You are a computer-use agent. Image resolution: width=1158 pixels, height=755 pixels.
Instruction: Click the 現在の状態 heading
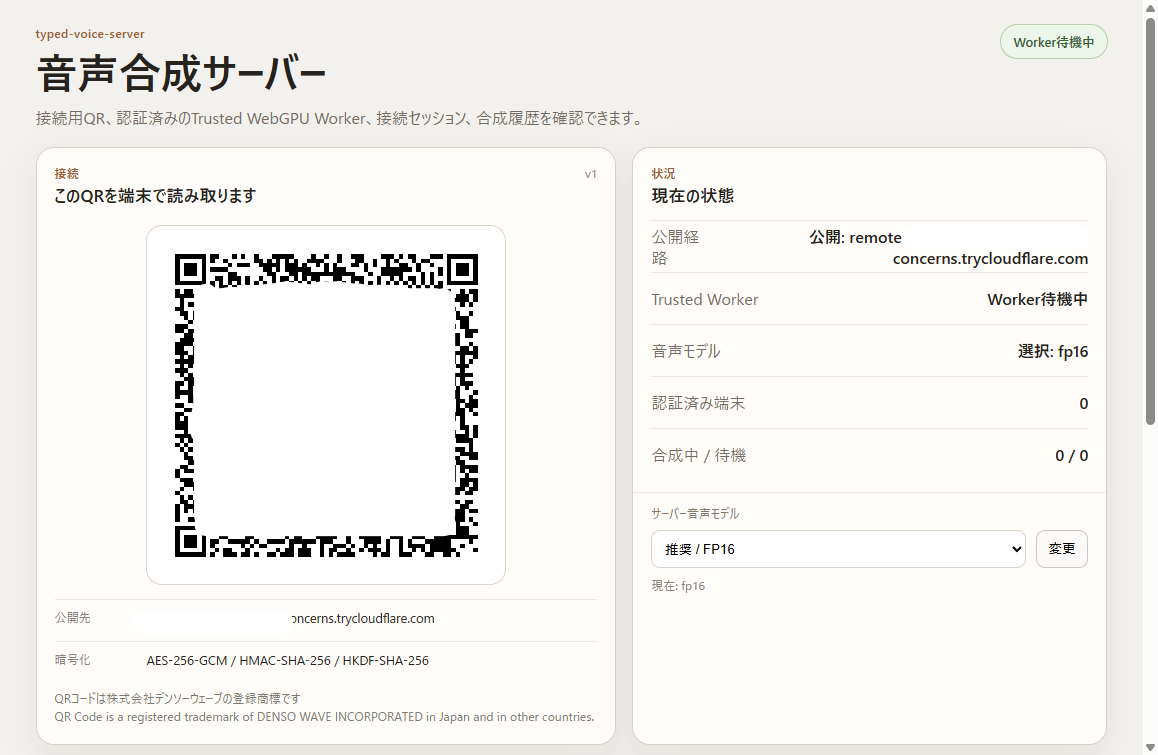(693, 196)
